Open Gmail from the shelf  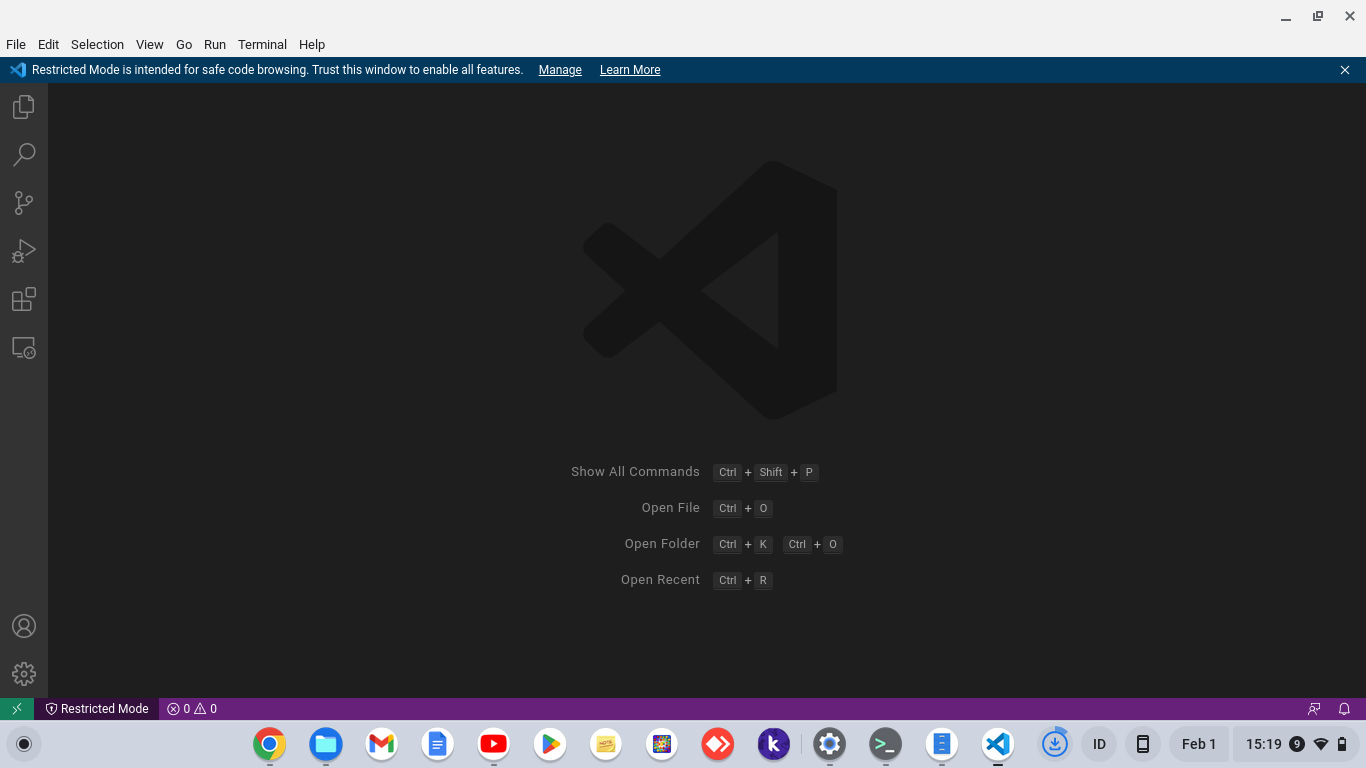point(382,744)
